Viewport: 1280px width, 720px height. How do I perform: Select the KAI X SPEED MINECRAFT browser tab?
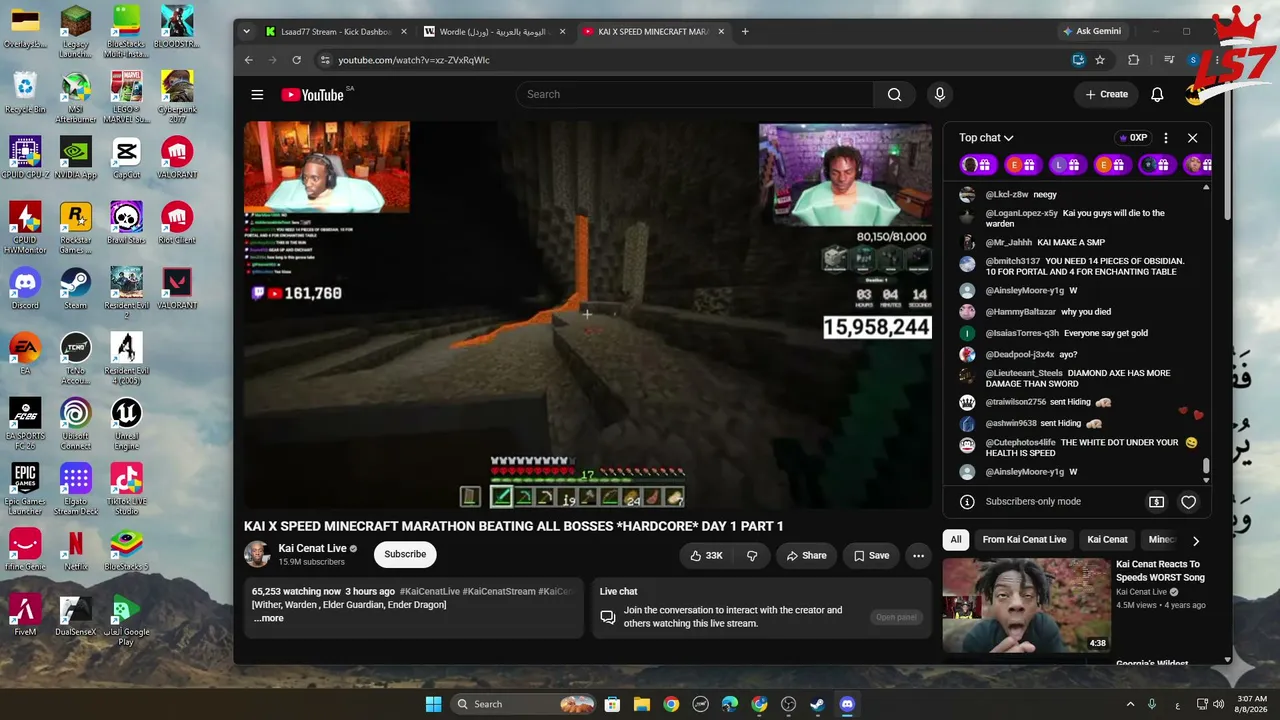click(652, 31)
